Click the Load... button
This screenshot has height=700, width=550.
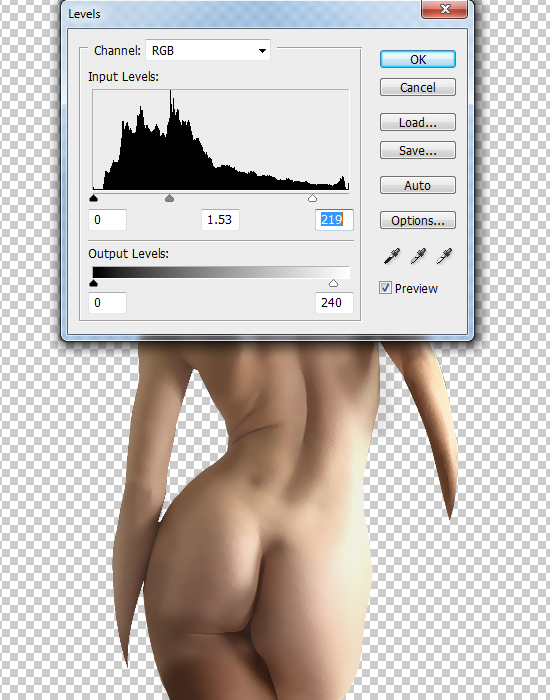click(418, 122)
